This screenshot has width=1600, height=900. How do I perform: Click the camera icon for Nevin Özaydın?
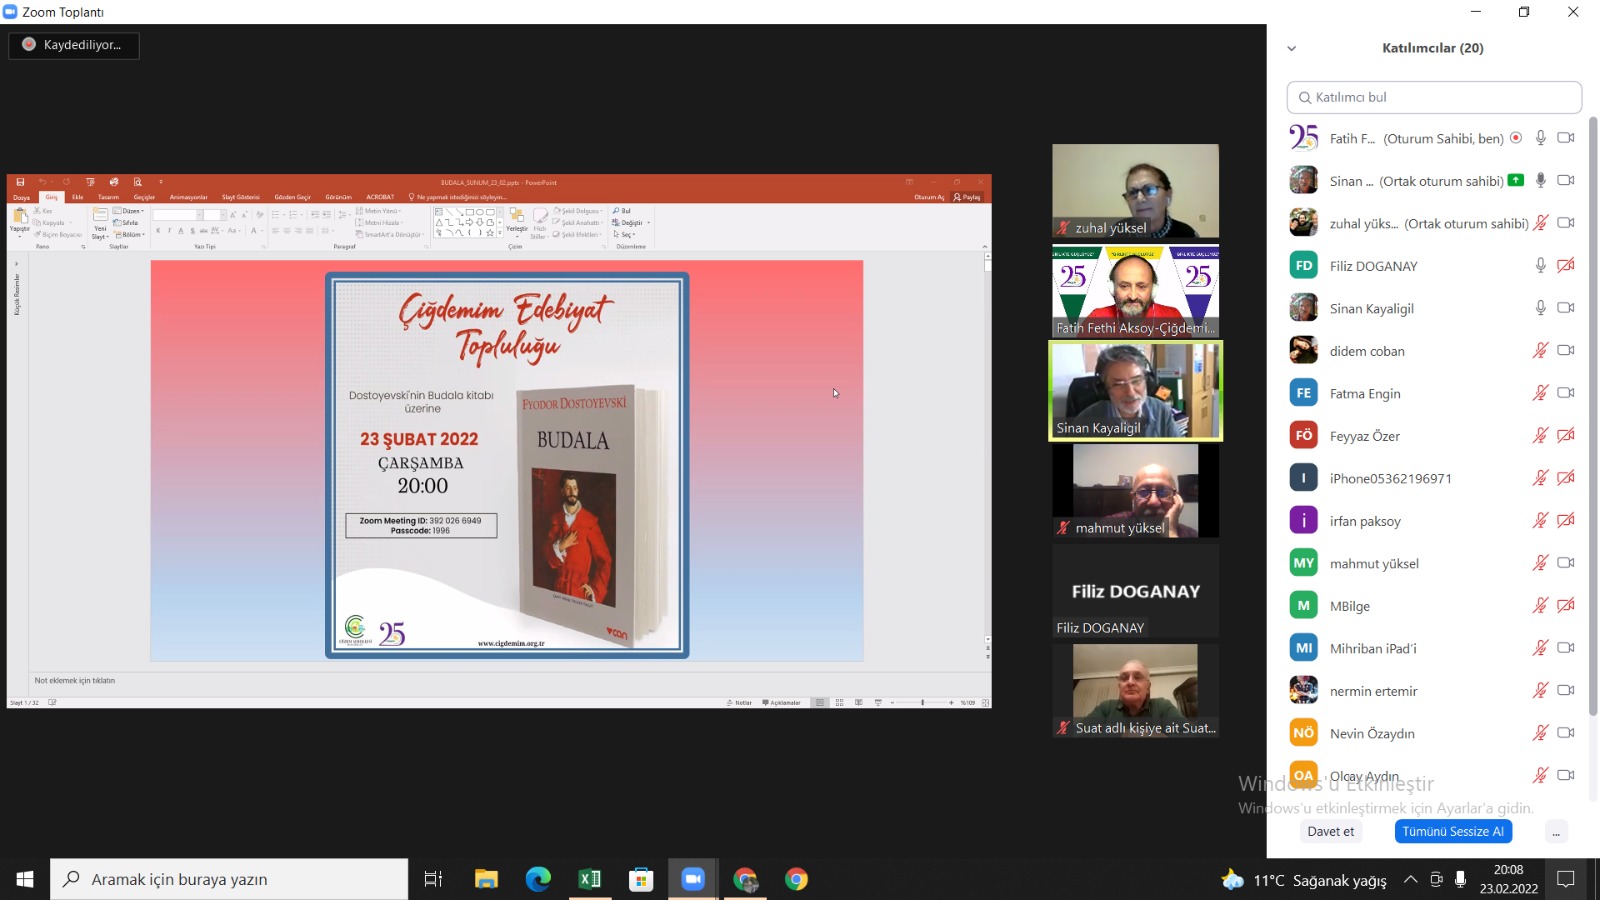[x=1566, y=733]
